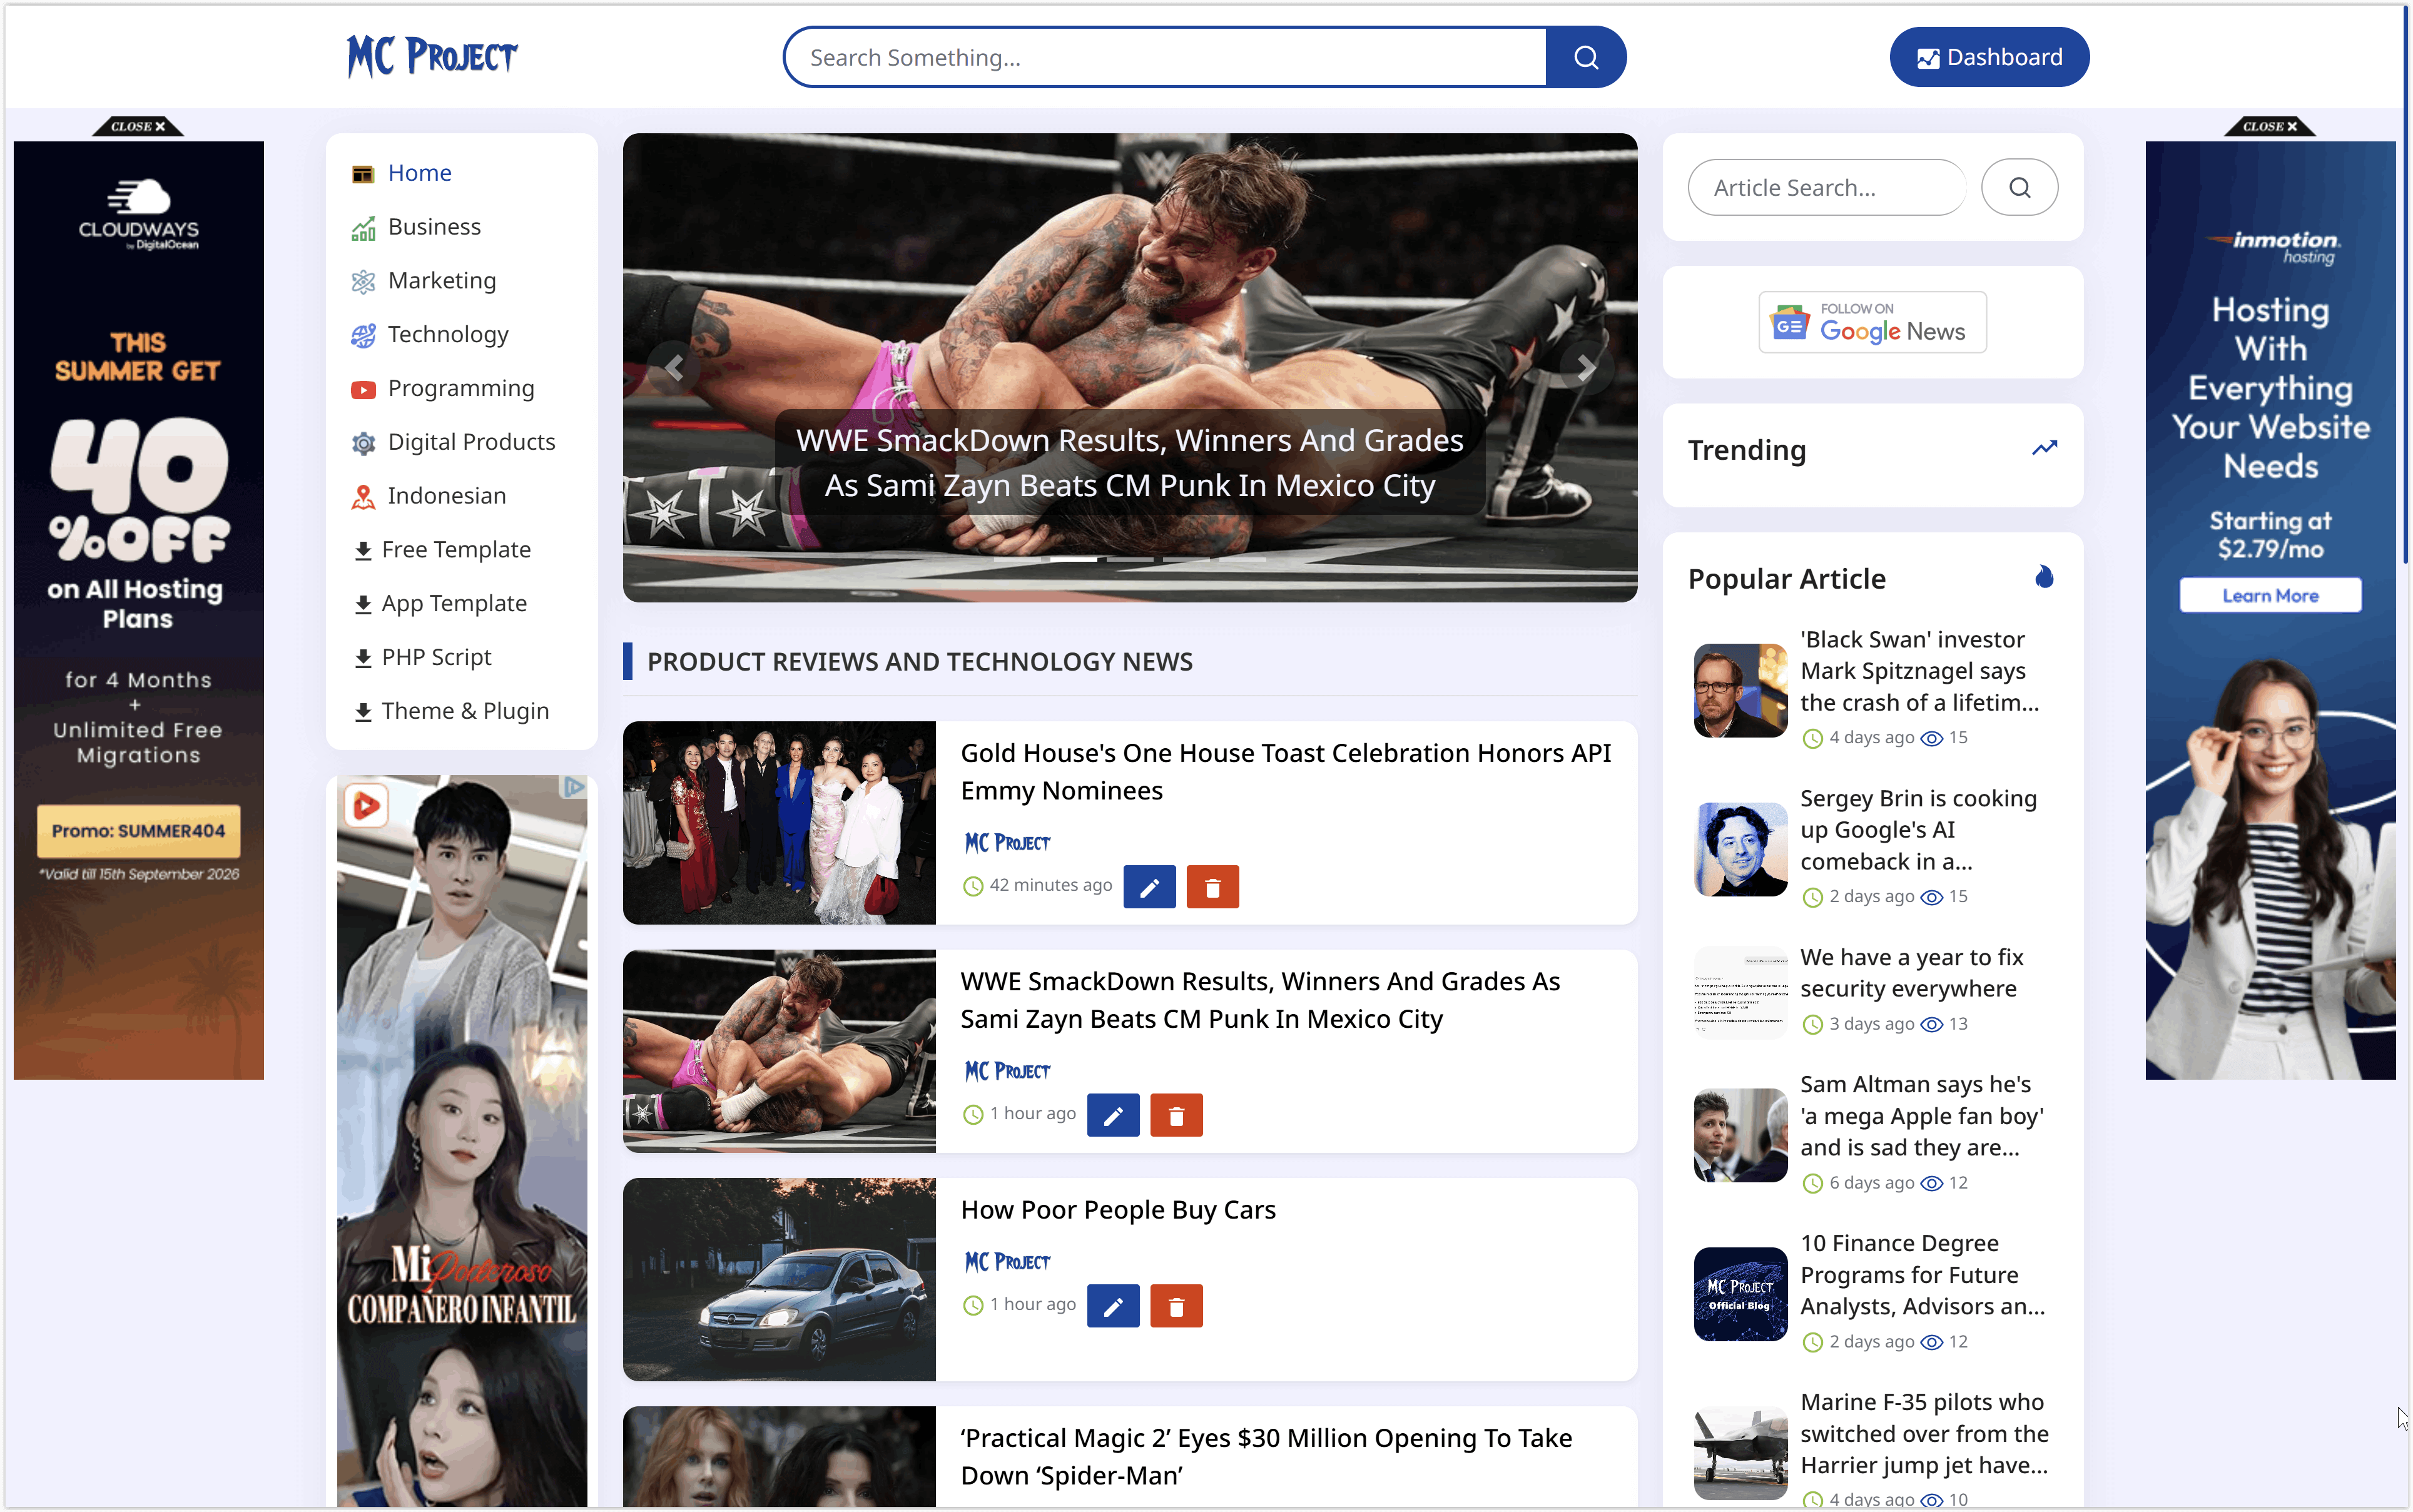The image size is (2413, 1512).
Task: Delete the WWE SmackDown article with trash button
Action: (1176, 1115)
